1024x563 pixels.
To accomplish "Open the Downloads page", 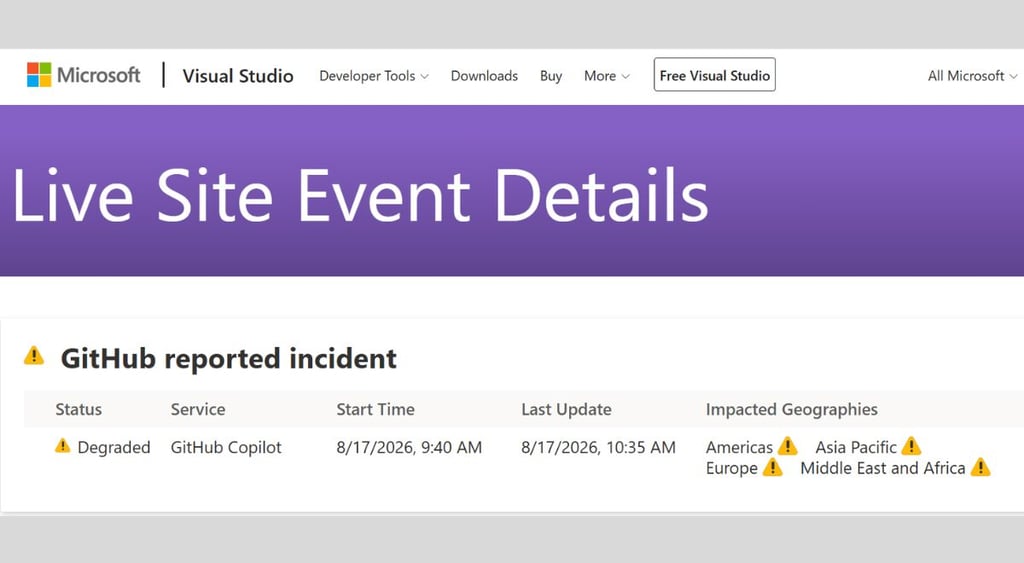I will pos(484,76).
